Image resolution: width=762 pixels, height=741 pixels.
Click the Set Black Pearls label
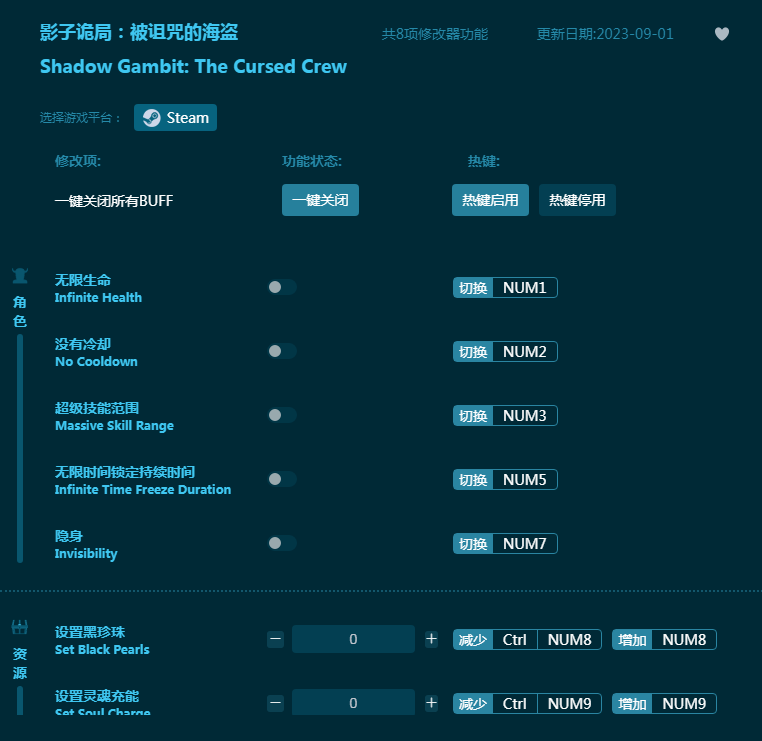click(102, 649)
